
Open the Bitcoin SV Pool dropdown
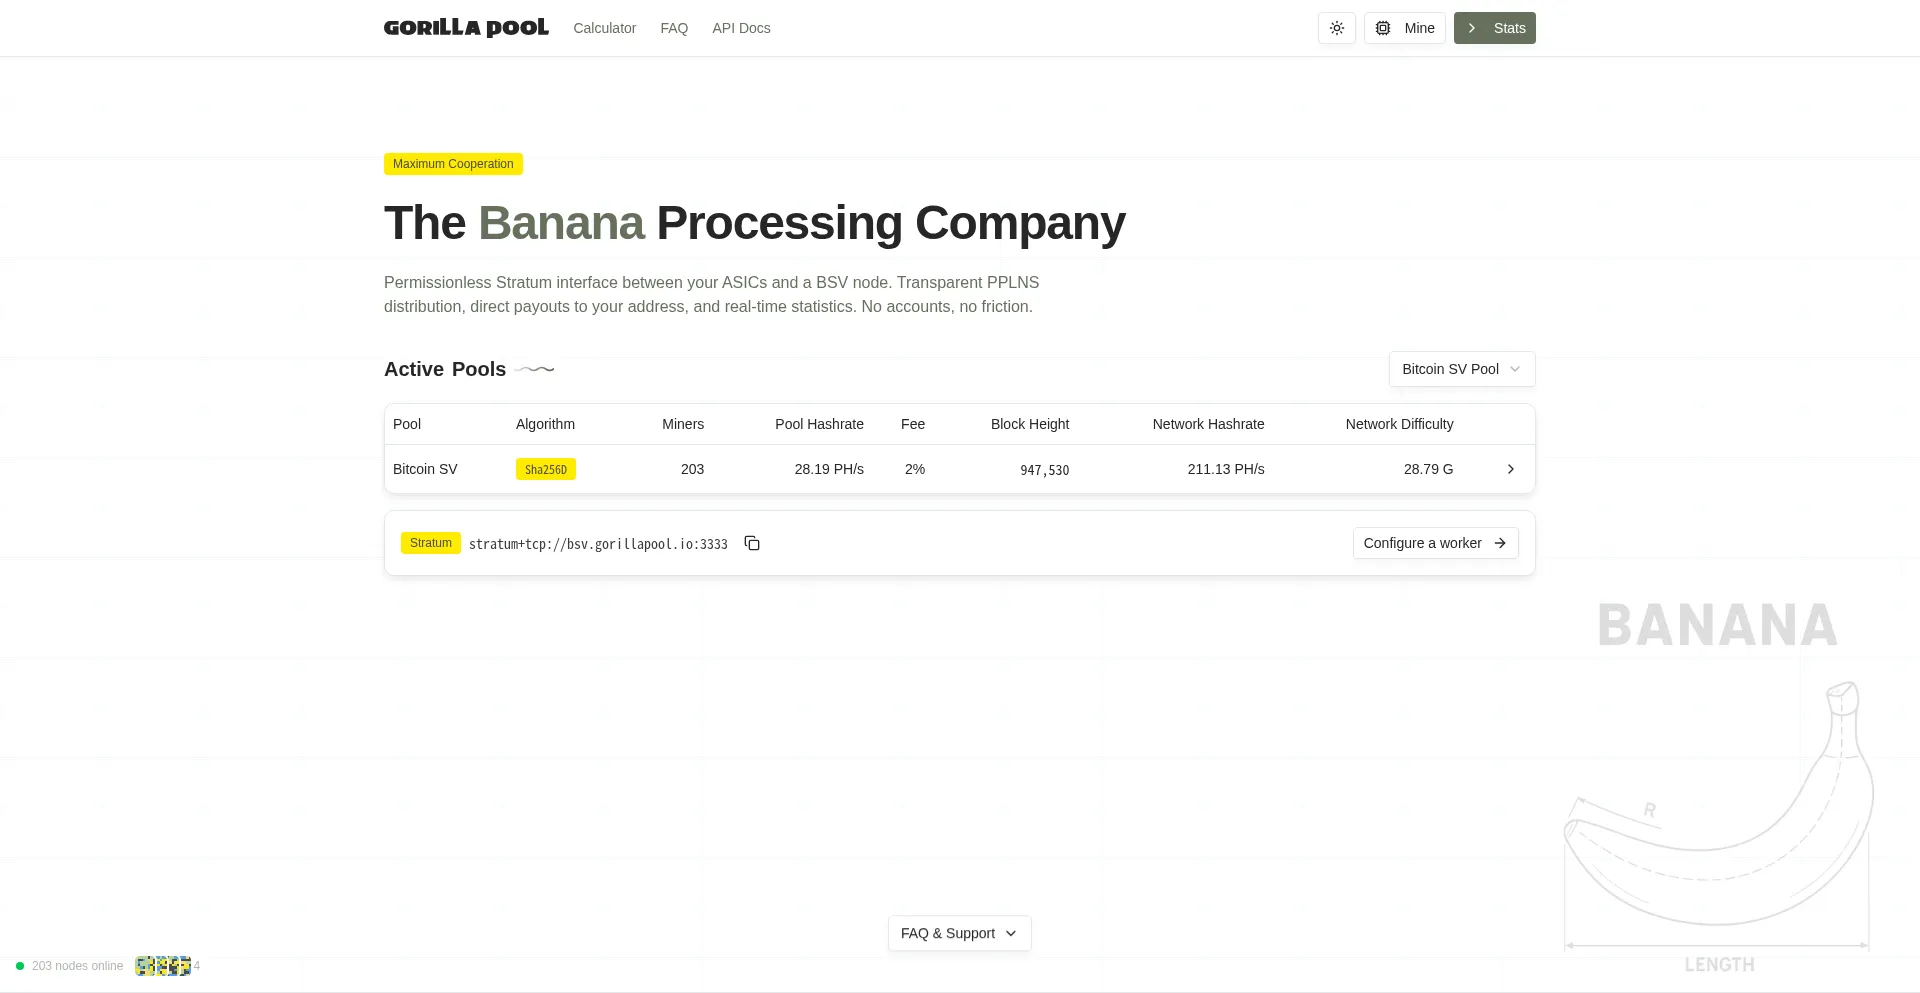click(1462, 369)
